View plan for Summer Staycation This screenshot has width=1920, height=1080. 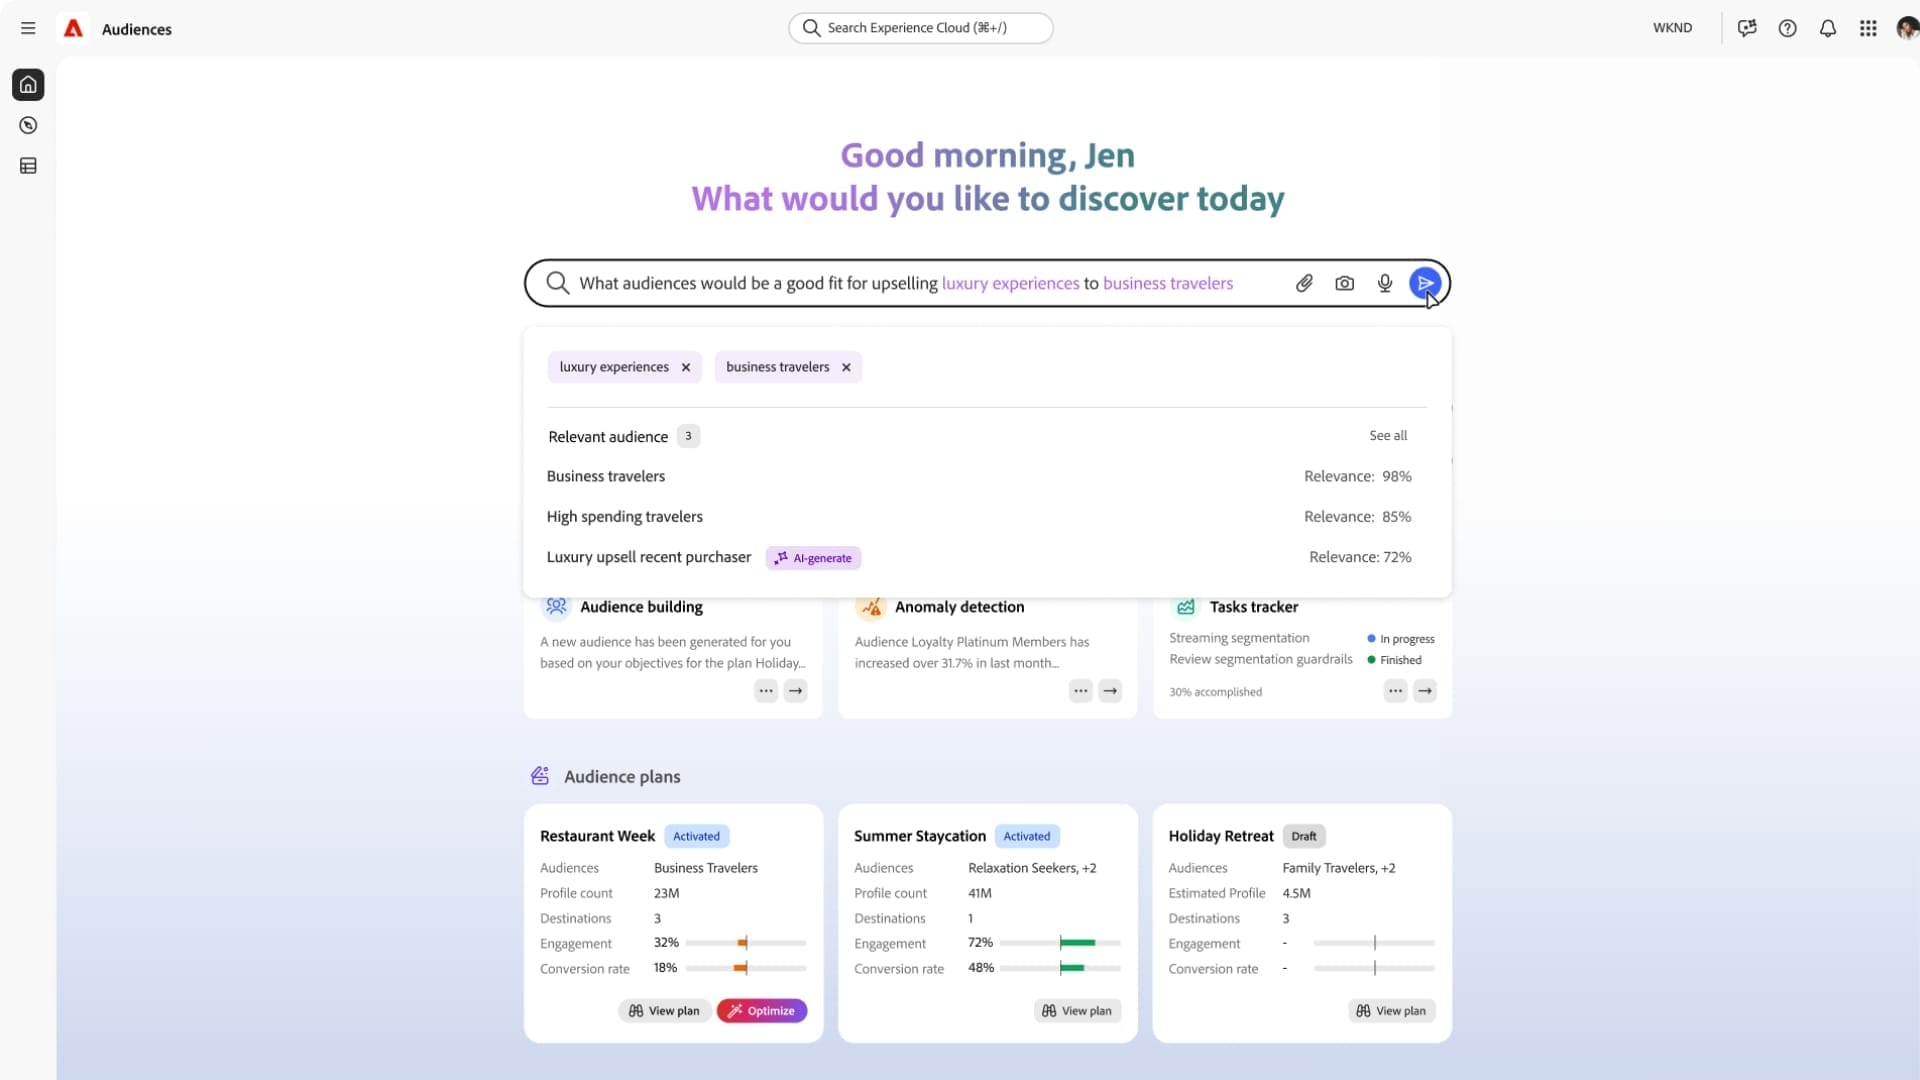pos(1078,1011)
